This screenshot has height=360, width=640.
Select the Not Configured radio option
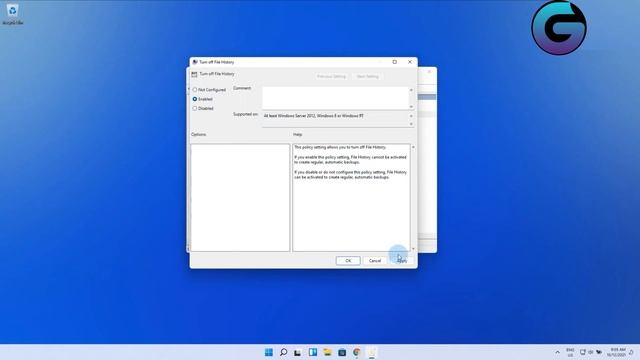[x=209, y=90]
